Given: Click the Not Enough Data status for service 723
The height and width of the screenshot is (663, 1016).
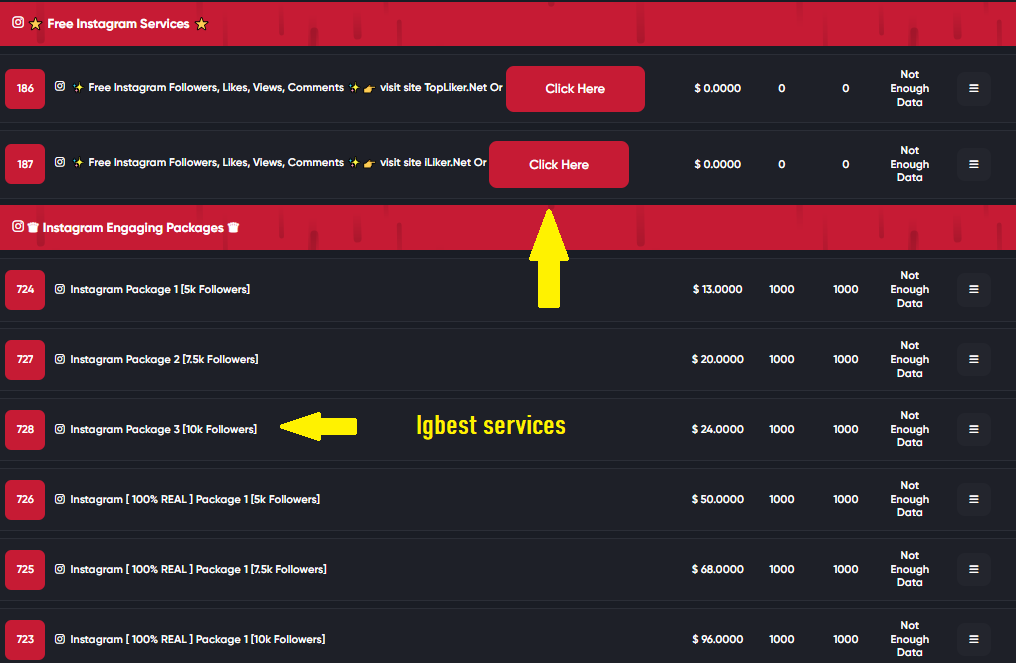Looking at the screenshot, I should click(x=909, y=638).
